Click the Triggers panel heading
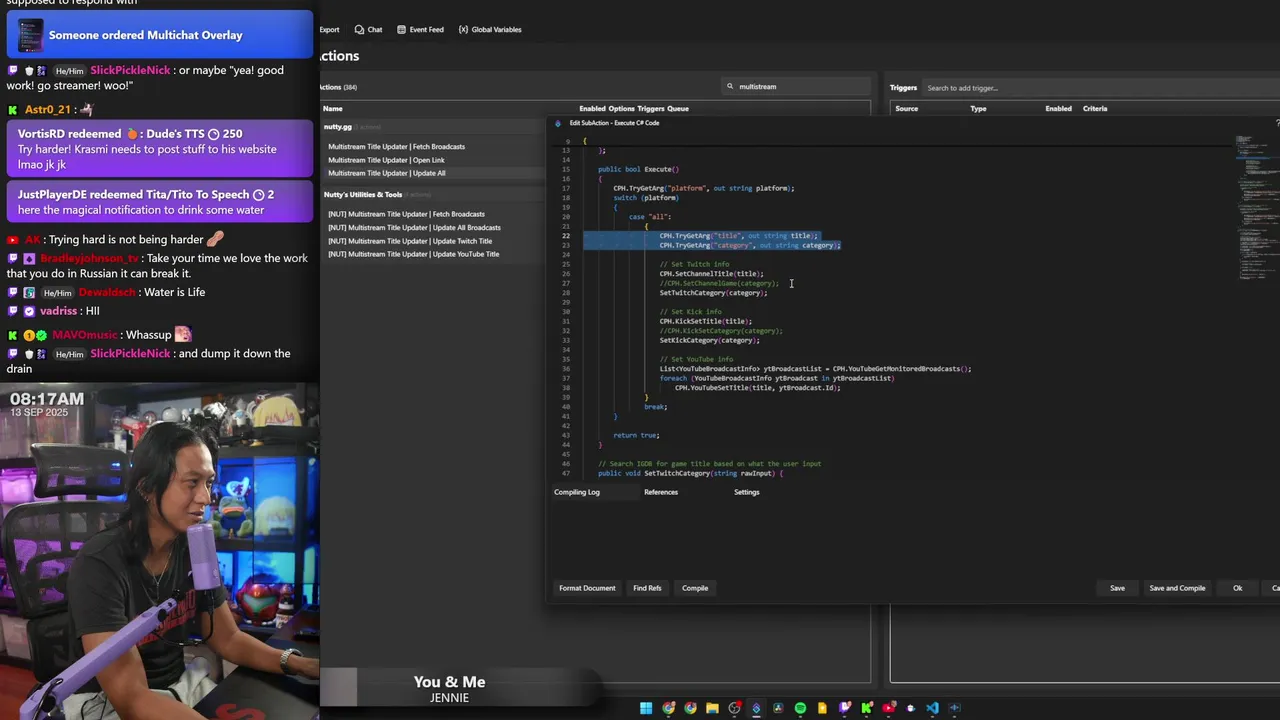The height and width of the screenshot is (720, 1280). (x=903, y=88)
